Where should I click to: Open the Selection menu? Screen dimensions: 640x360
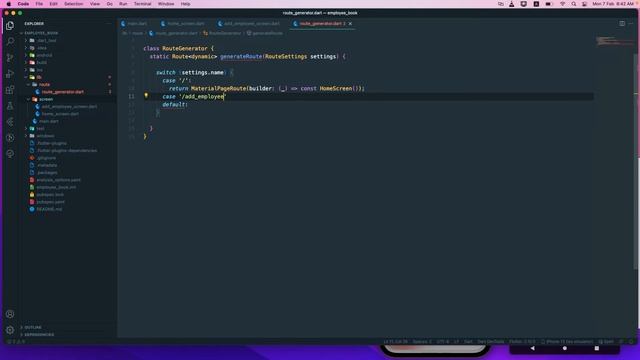point(73,4)
